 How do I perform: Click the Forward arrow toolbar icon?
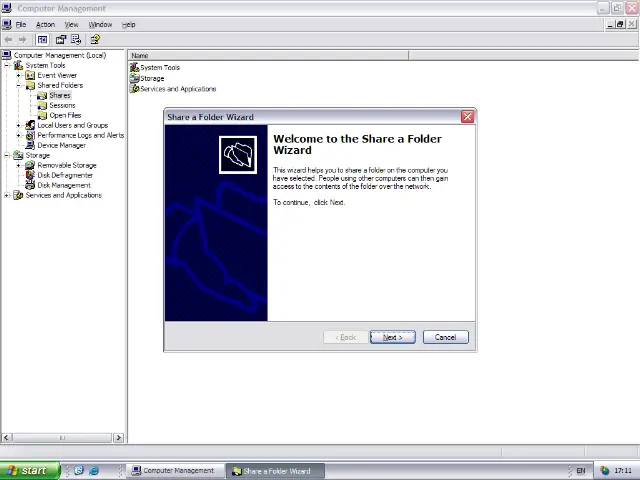click(22, 40)
